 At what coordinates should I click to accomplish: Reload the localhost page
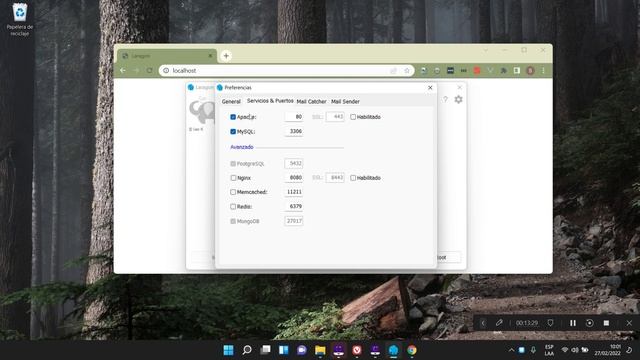(x=149, y=71)
